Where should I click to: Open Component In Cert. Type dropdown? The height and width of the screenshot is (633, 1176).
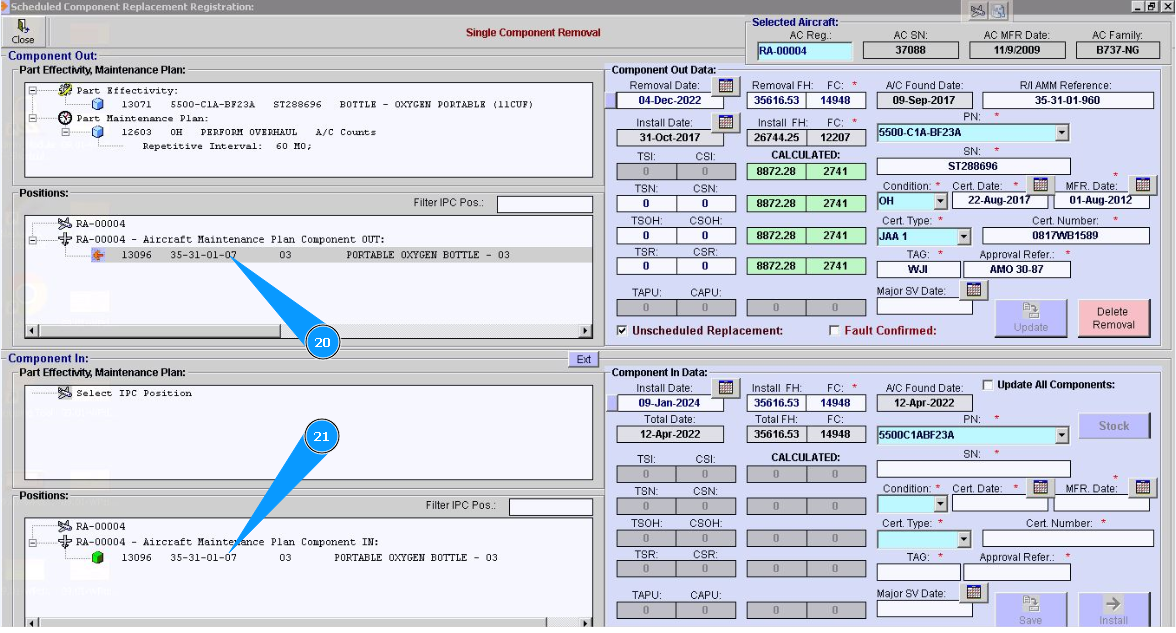(964, 539)
